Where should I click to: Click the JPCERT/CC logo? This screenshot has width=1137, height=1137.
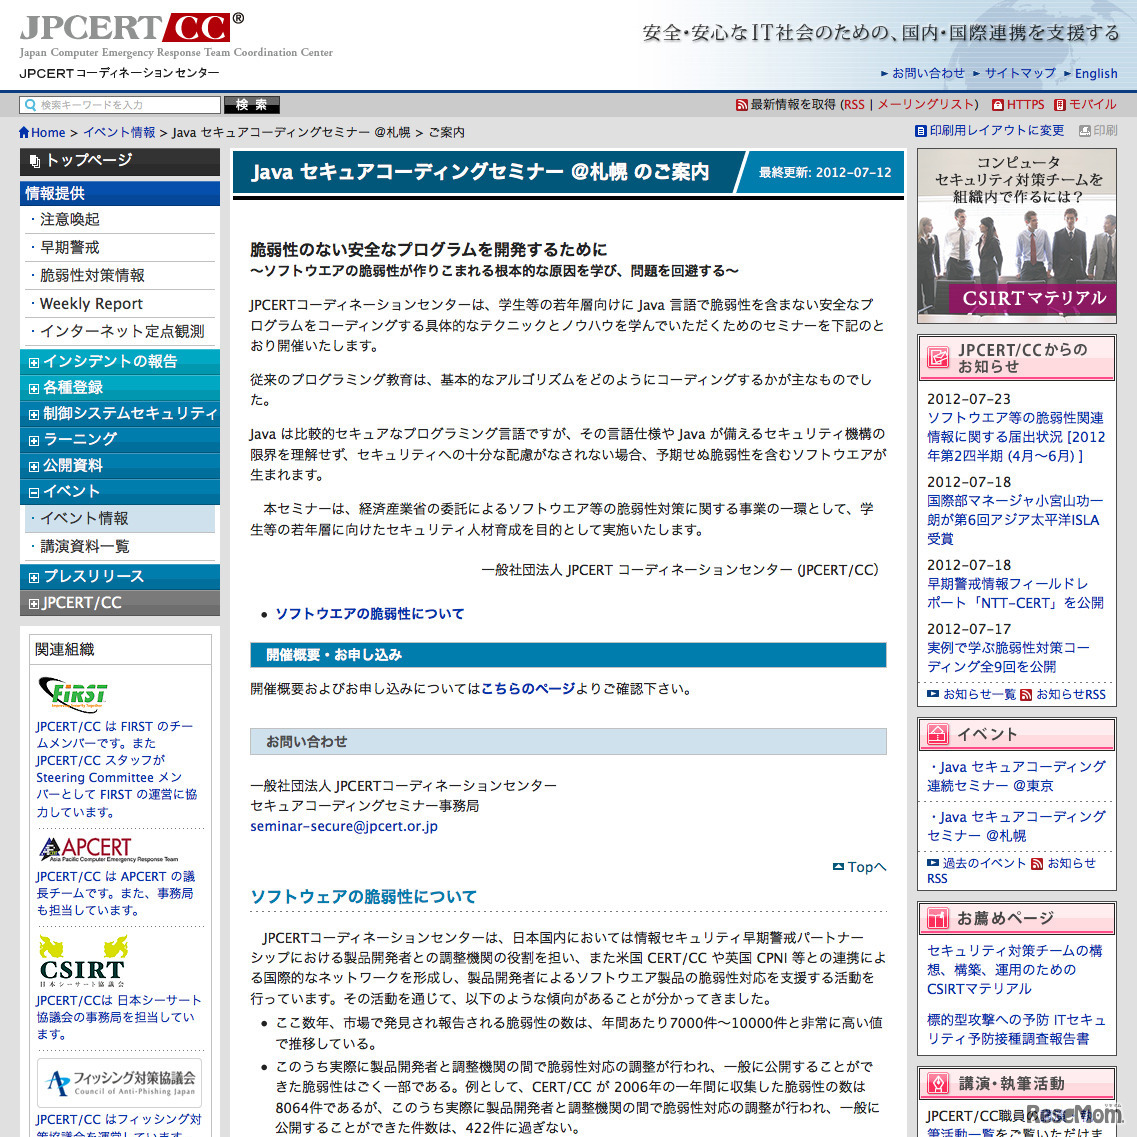point(132,28)
